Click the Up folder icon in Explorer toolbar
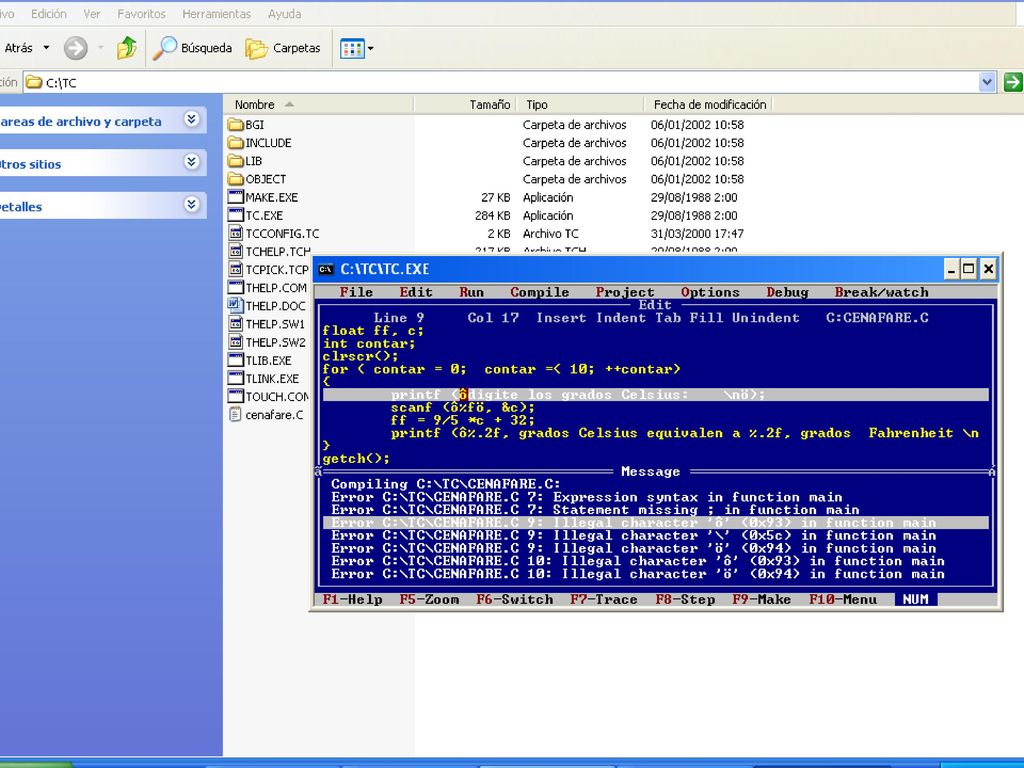Viewport: 1024px width, 768px height. click(x=126, y=48)
